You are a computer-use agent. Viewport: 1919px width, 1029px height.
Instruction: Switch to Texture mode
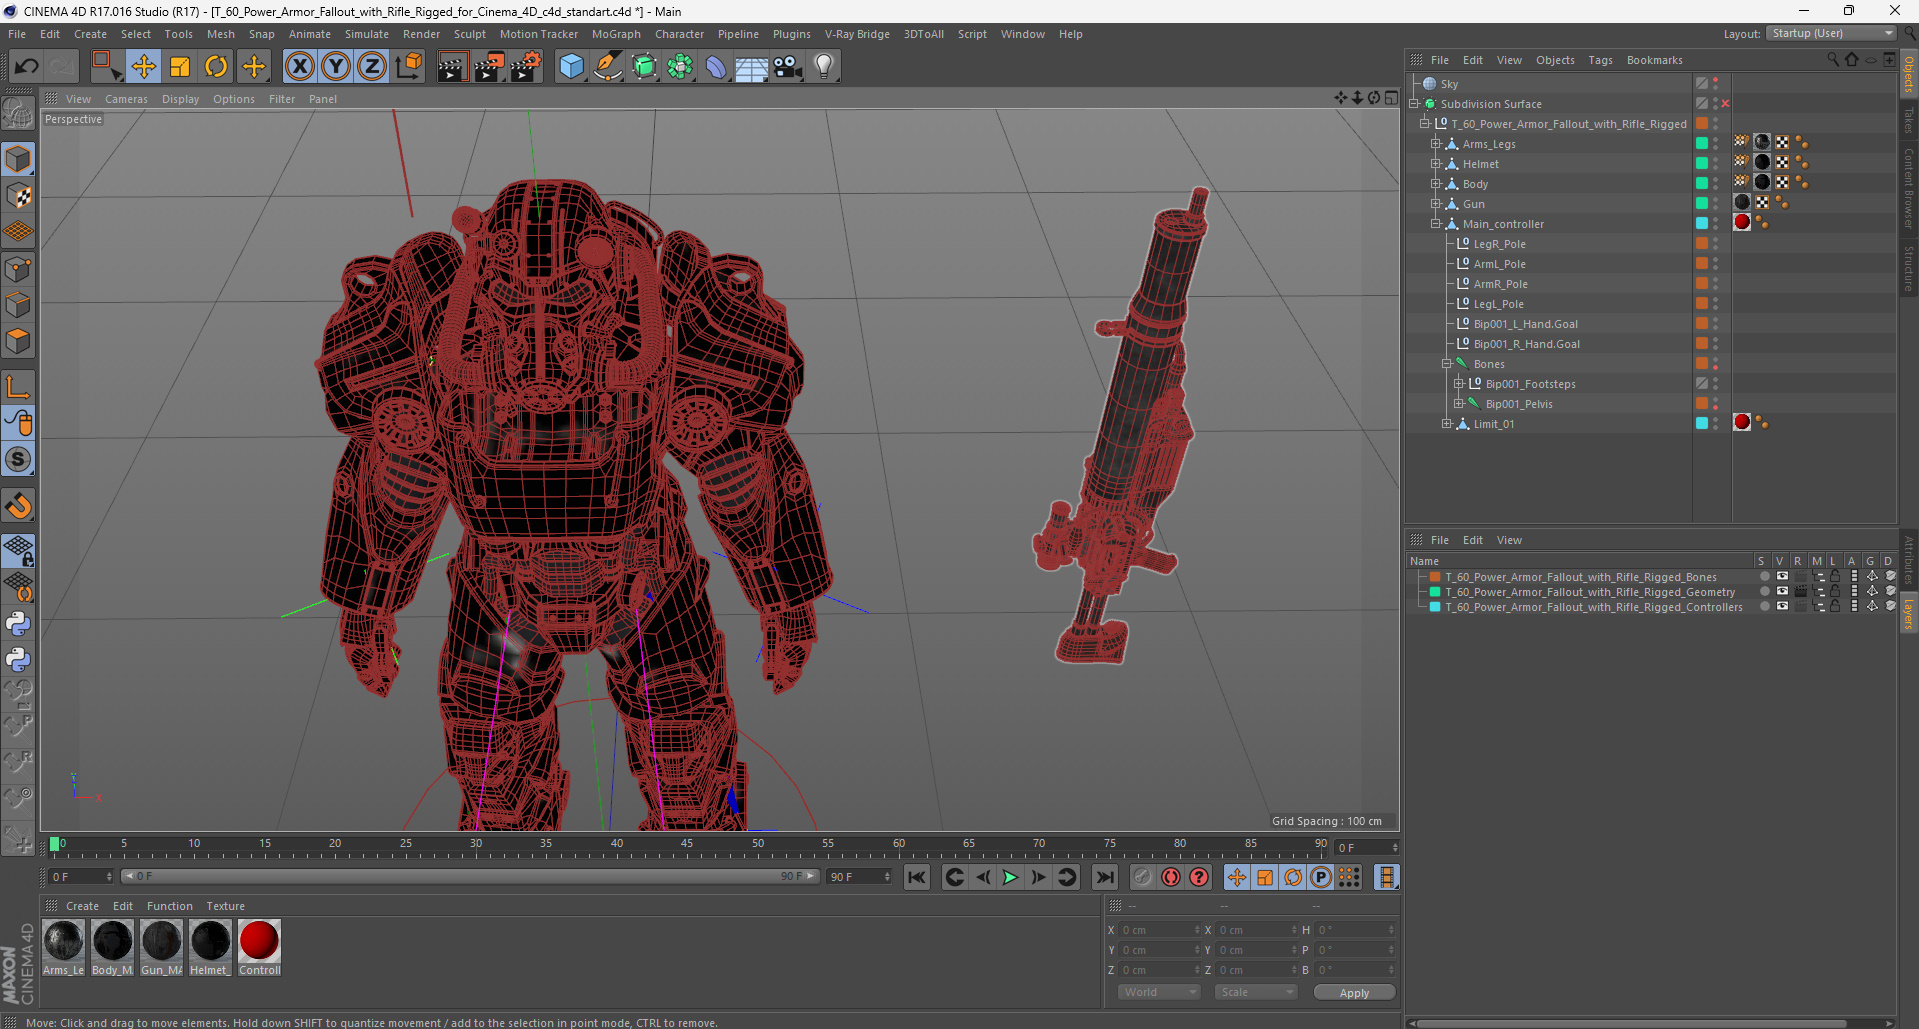pyautogui.click(x=18, y=196)
